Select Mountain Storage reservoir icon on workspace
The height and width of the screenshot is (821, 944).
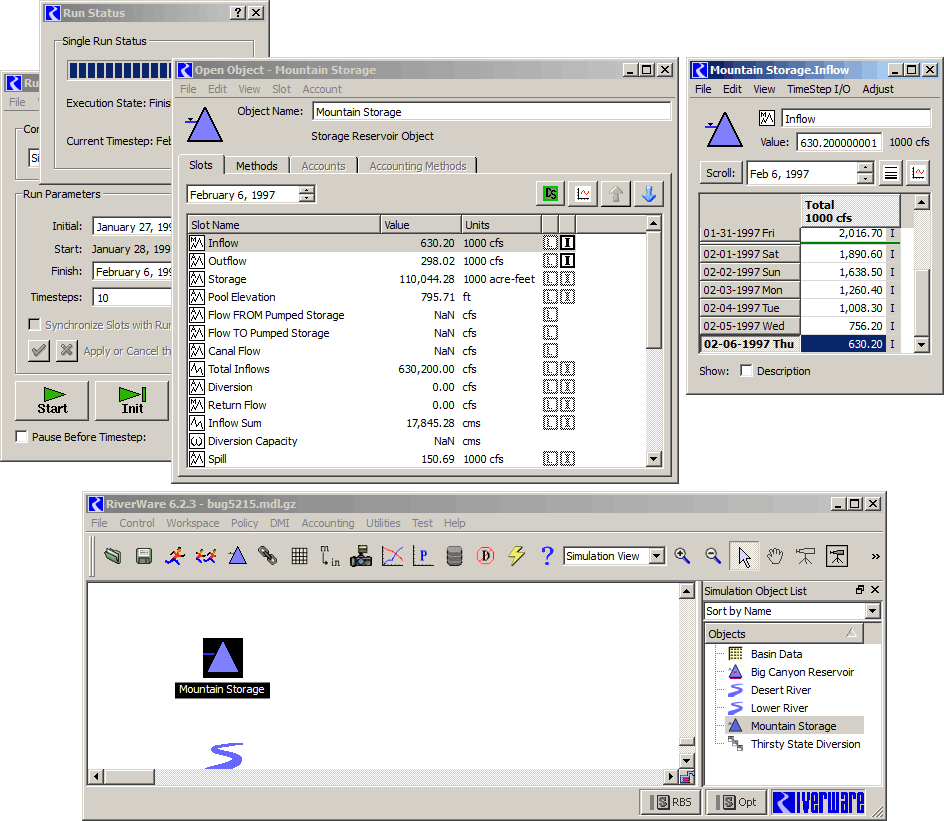[x=223, y=658]
